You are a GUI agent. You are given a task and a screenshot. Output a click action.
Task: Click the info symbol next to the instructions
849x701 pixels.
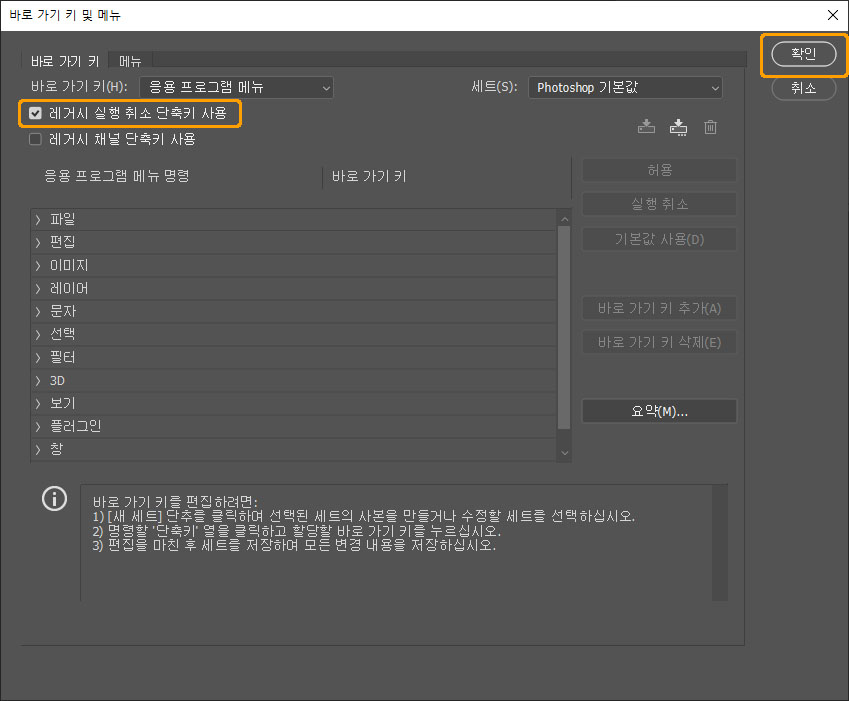click(x=54, y=498)
